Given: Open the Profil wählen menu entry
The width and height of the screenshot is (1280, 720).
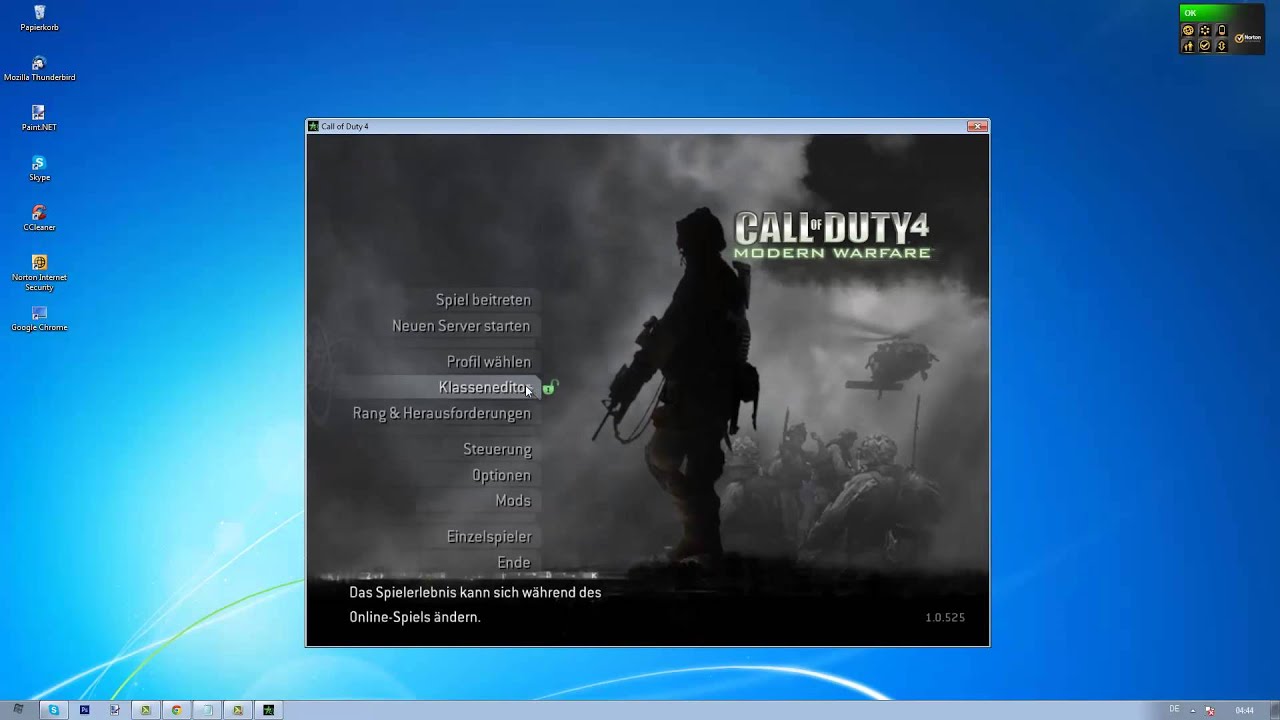Looking at the screenshot, I should click(489, 362).
